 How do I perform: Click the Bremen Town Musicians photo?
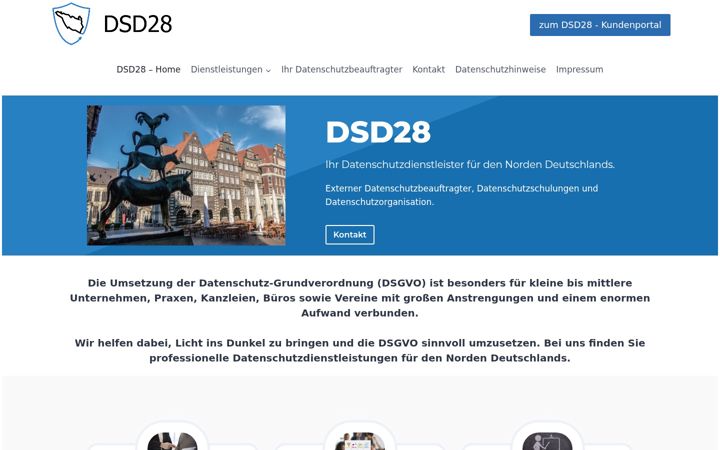[x=186, y=175]
